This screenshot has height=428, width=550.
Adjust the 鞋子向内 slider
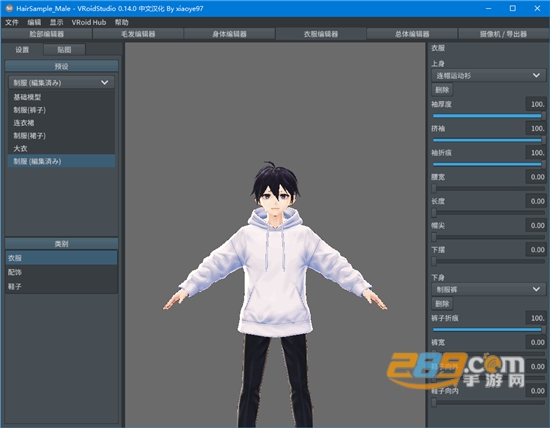[489, 403]
